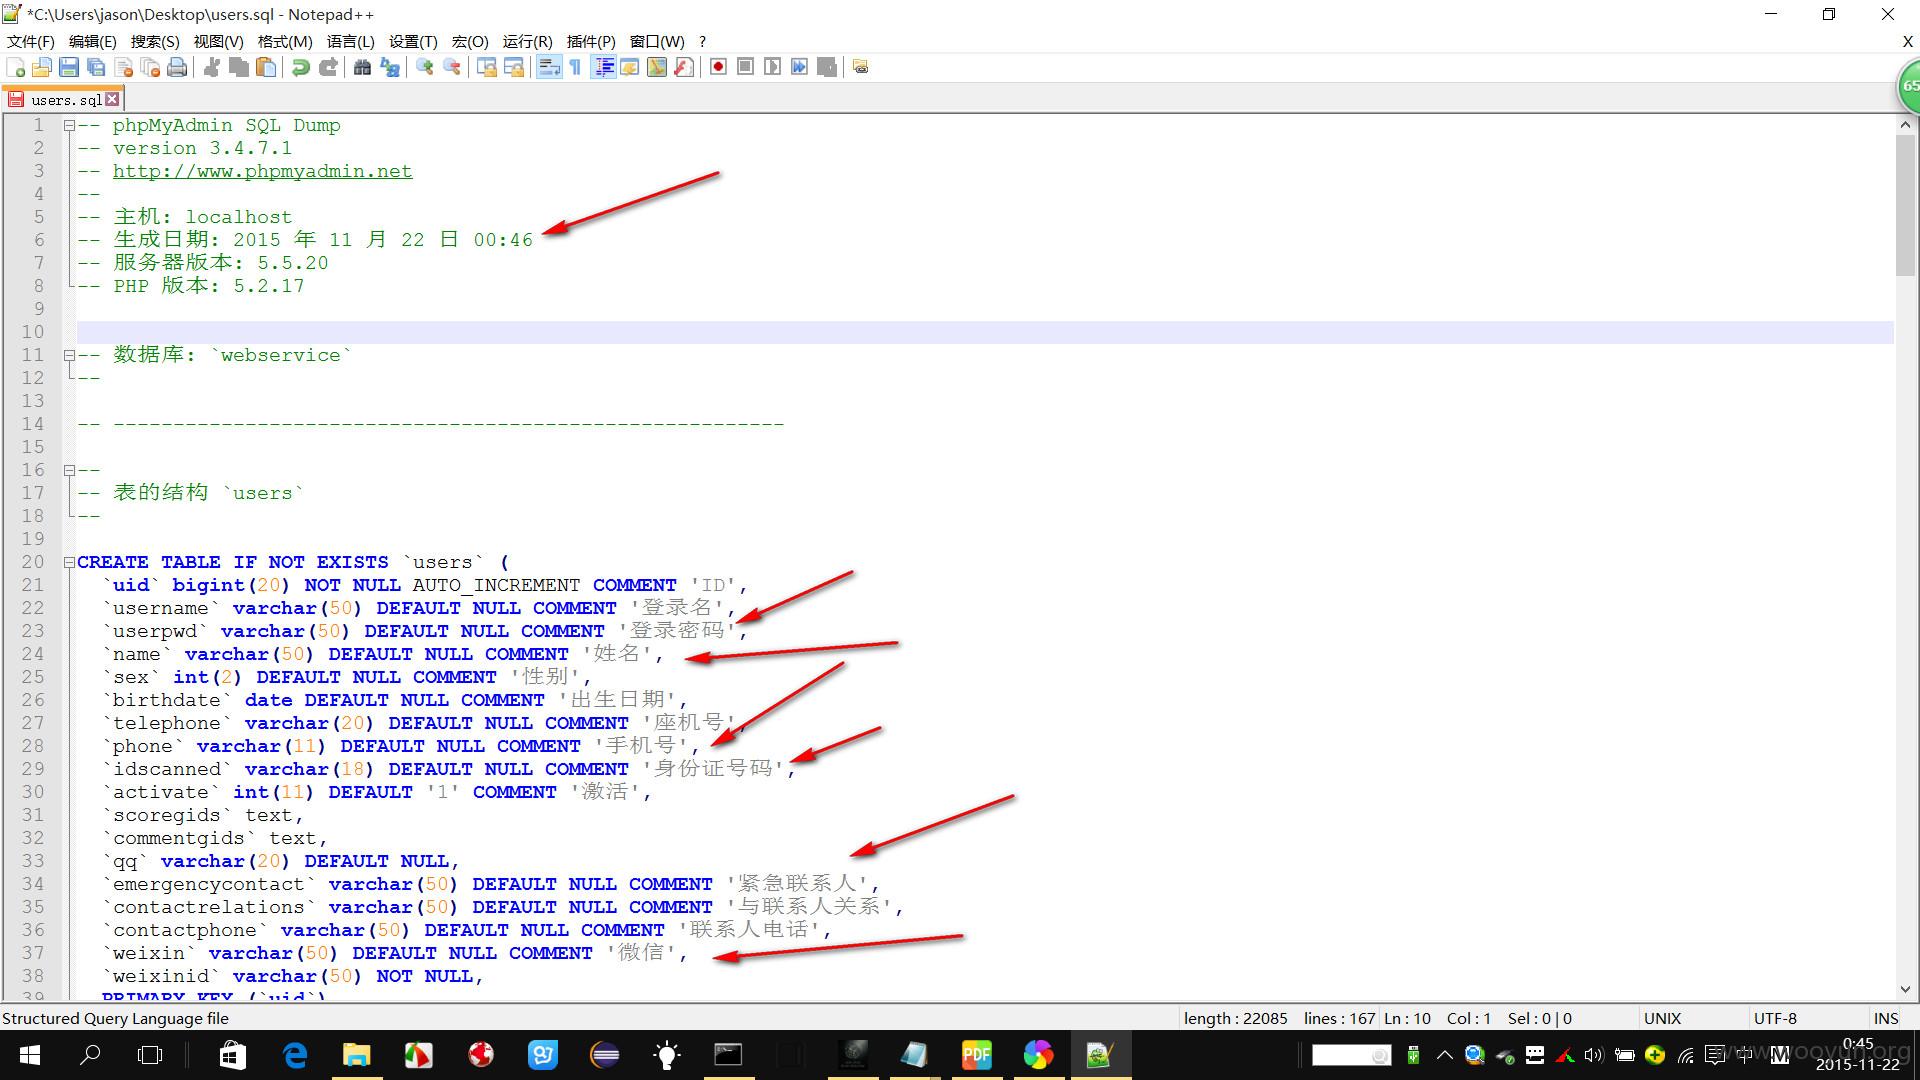Open the 设置(T) menu
Image resolution: width=1920 pixels, height=1080 pixels.
point(413,41)
